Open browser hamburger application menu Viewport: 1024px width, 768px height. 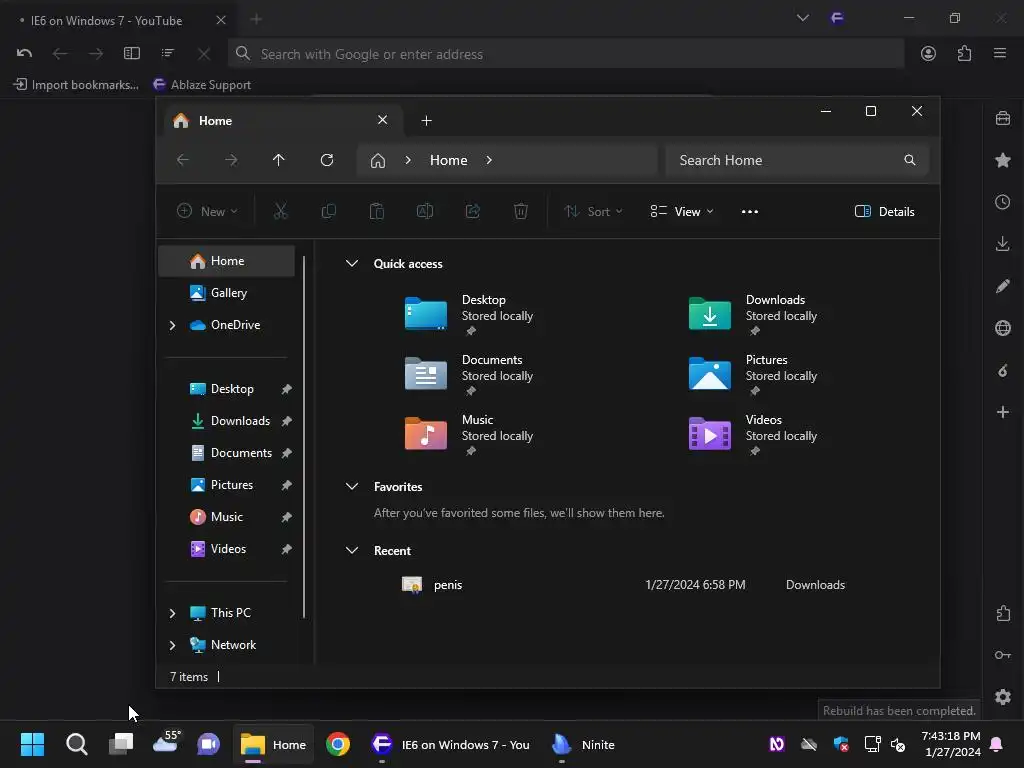point(1000,54)
